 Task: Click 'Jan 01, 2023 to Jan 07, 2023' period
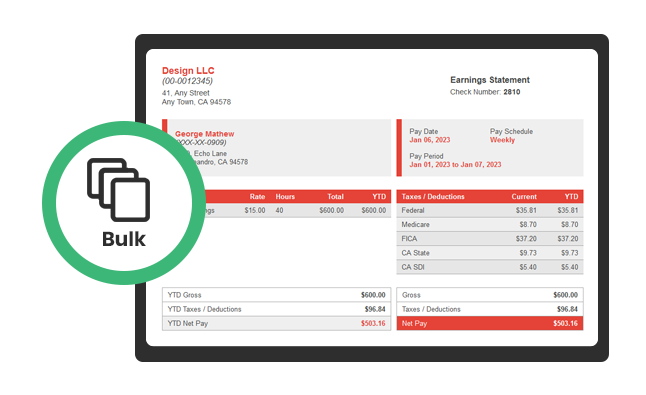coord(455,165)
